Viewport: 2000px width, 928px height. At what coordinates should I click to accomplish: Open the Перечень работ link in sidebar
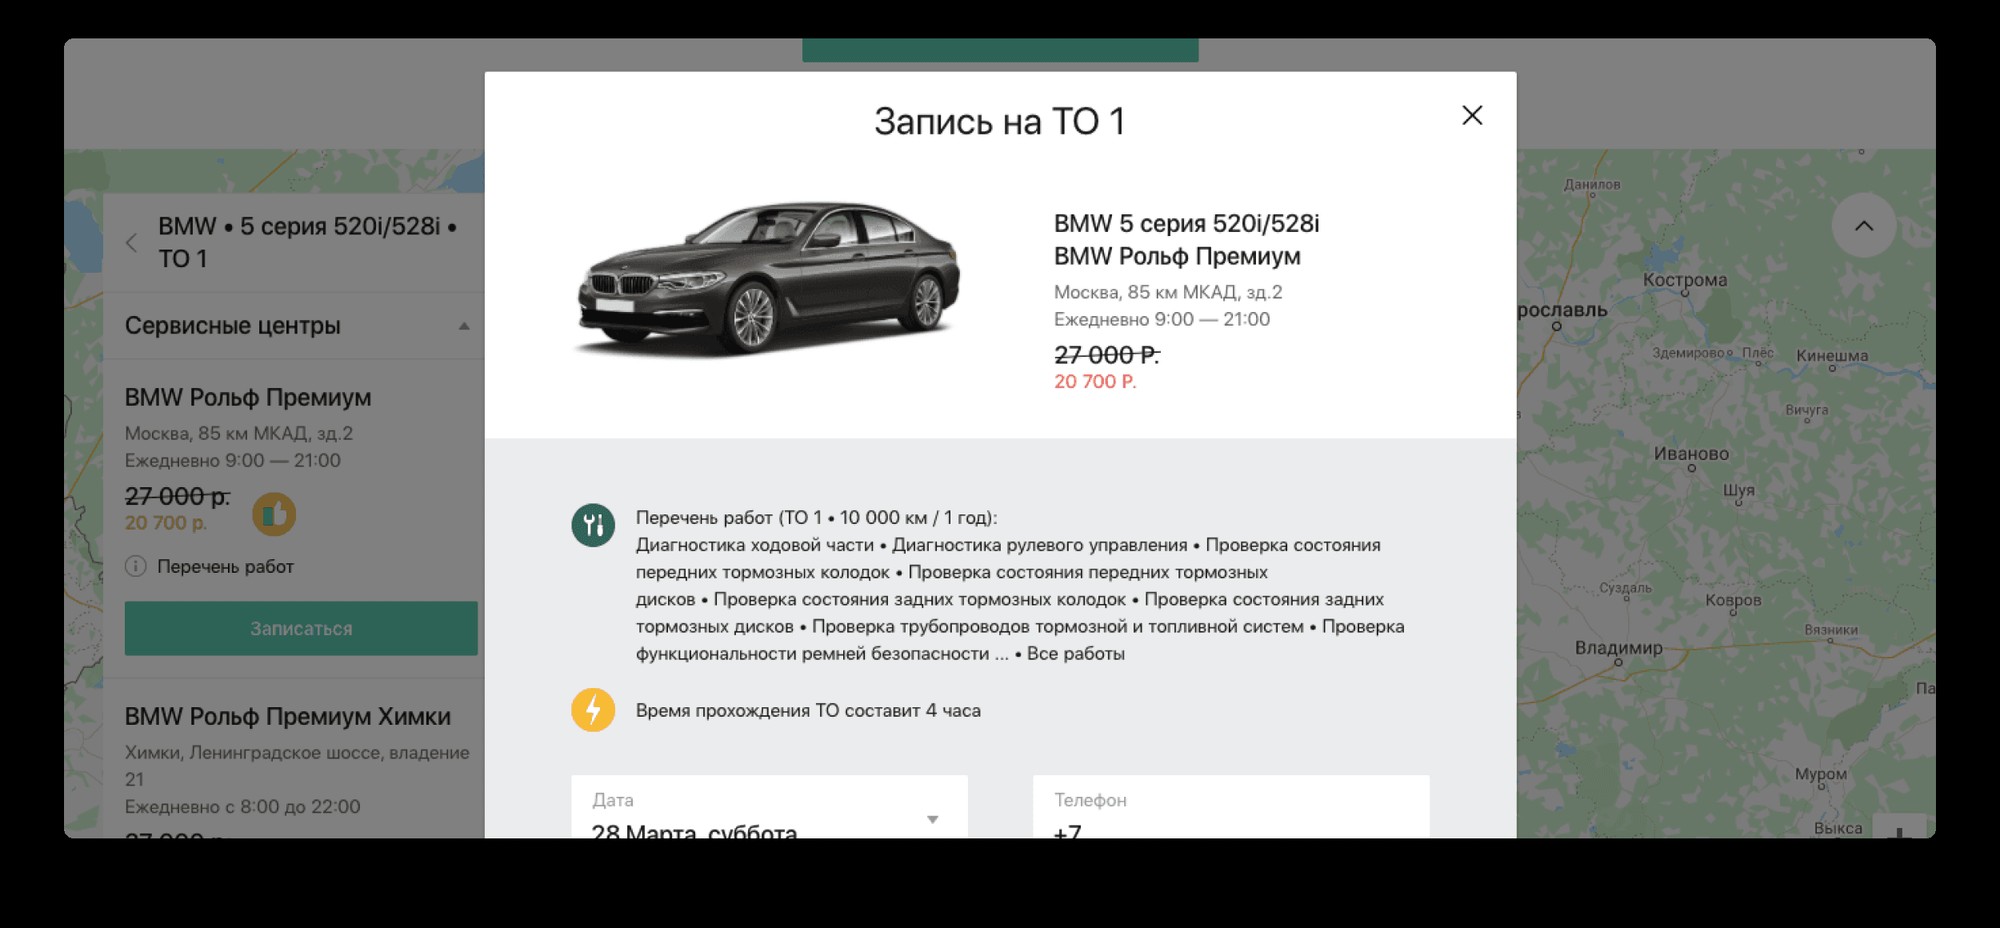[225, 566]
